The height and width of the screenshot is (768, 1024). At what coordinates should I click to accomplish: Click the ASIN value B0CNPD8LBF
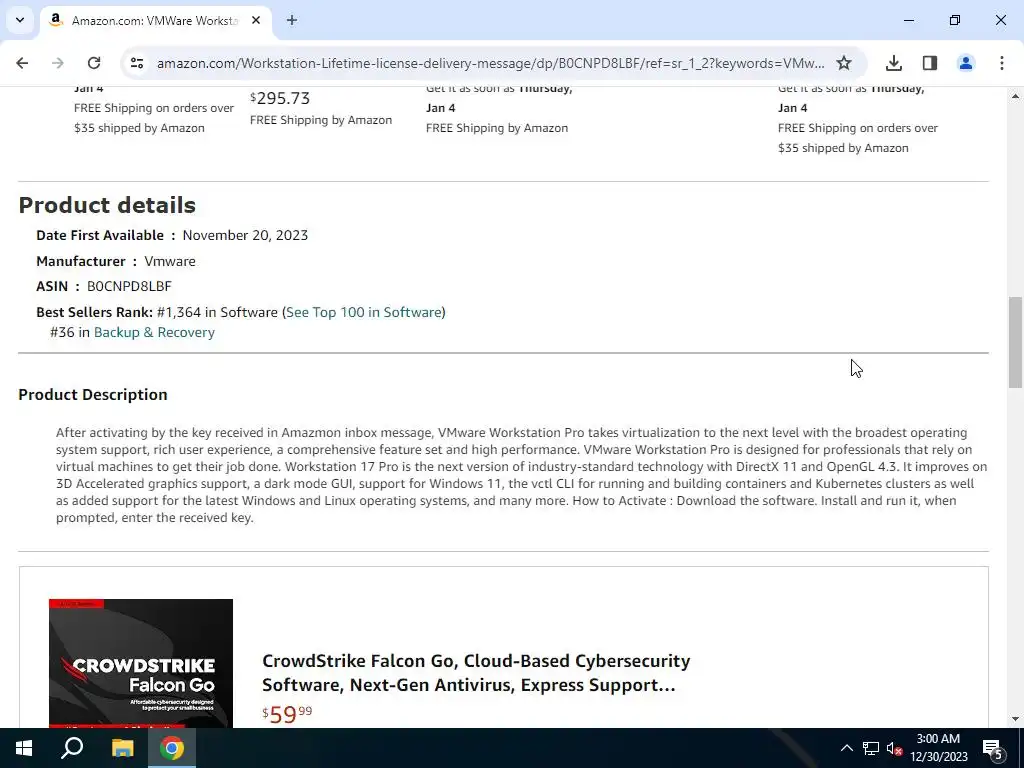129,287
